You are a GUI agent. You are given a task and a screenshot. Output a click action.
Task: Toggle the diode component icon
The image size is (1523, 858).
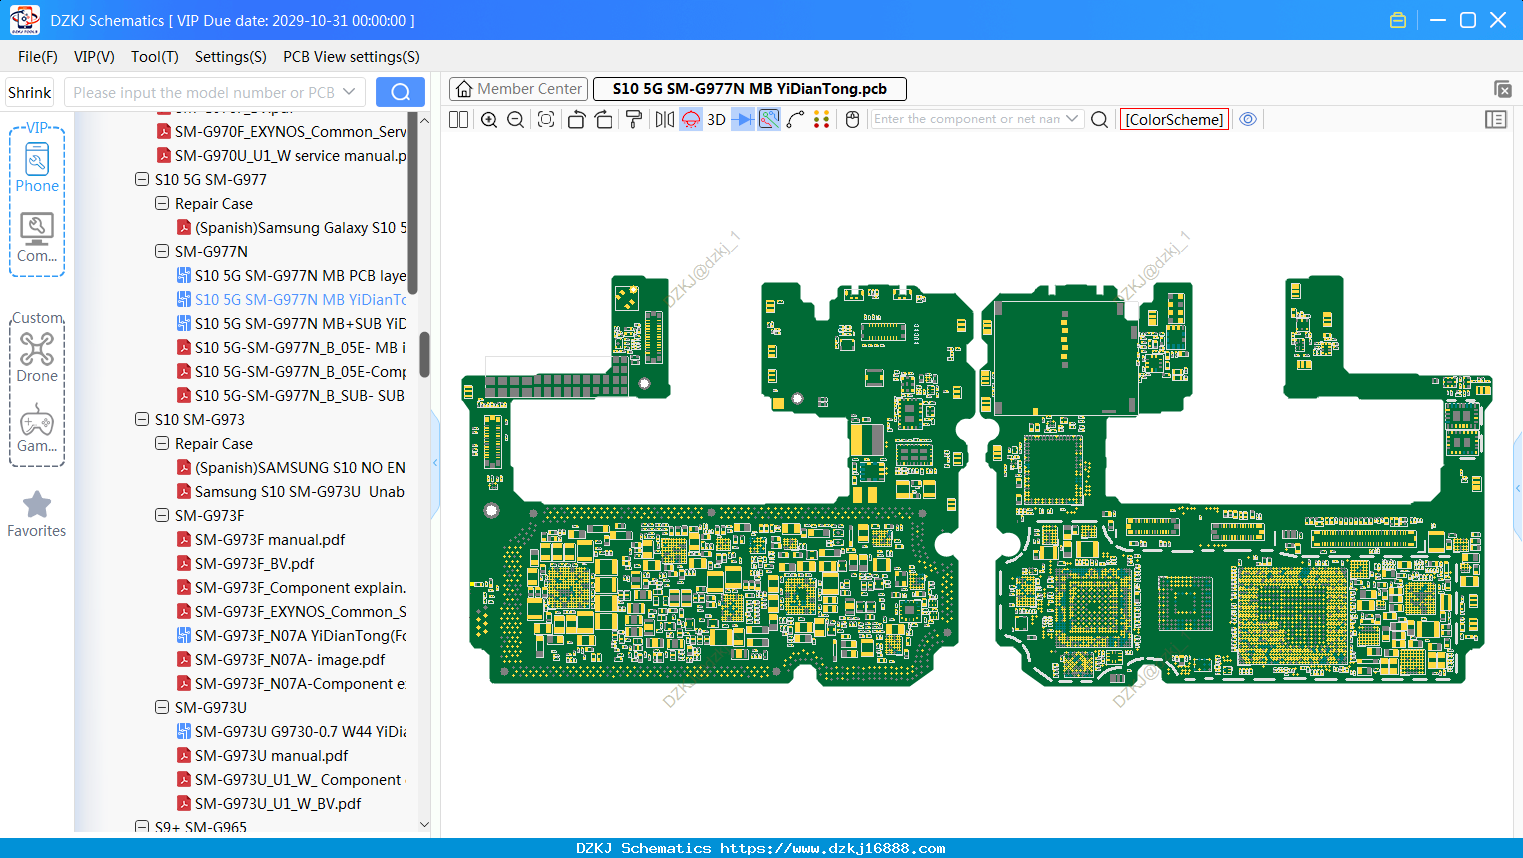coord(743,119)
